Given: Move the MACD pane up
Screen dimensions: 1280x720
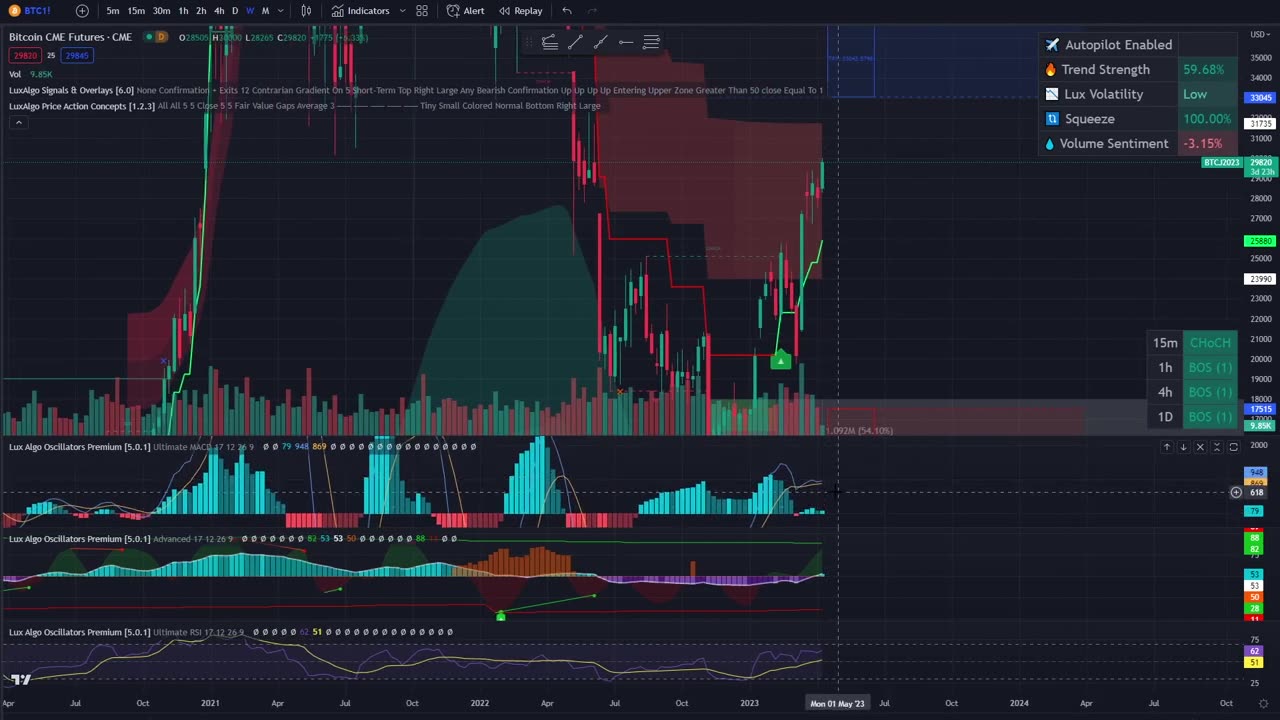Looking at the screenshot, I should [x=1167, y=447].
